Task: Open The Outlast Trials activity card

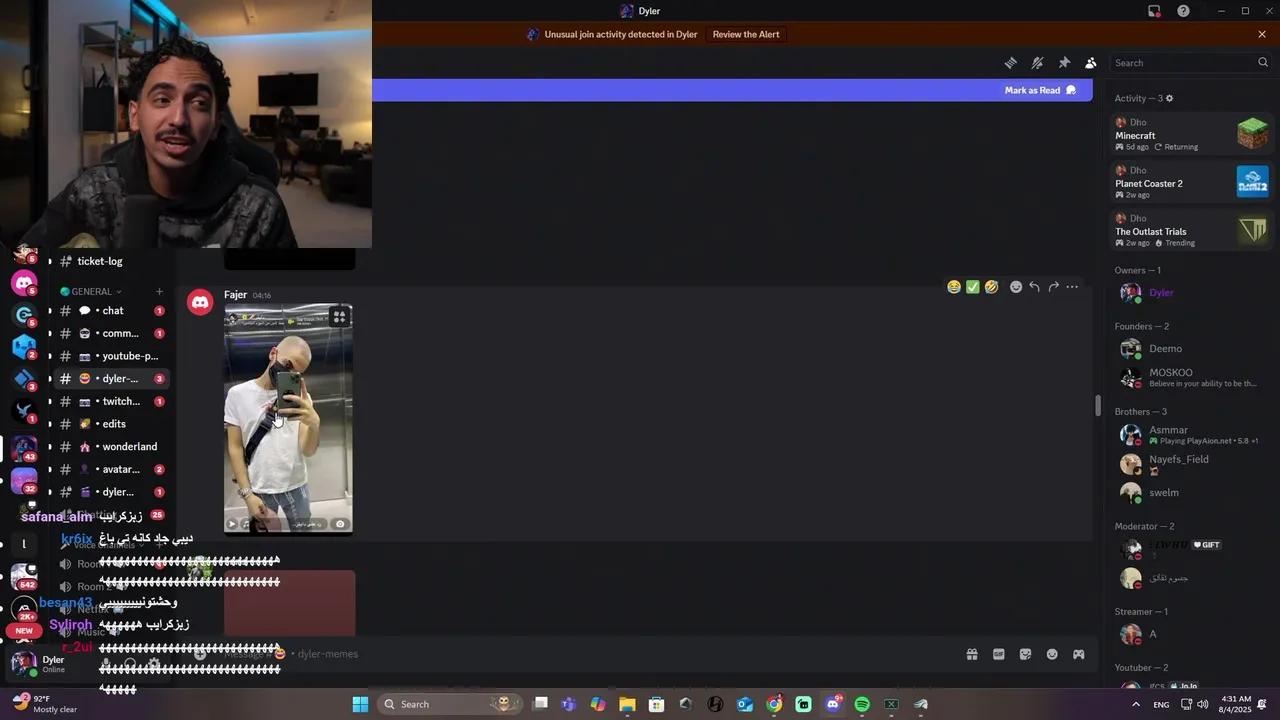Action: 1190,231
